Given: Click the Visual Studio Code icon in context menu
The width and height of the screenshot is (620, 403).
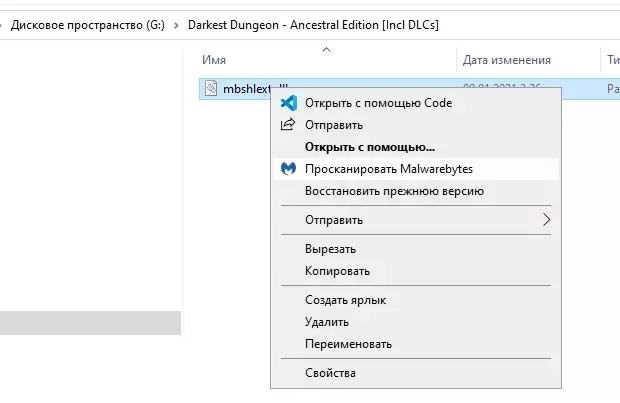Looking at the screenshot, I should click(289, 103).
